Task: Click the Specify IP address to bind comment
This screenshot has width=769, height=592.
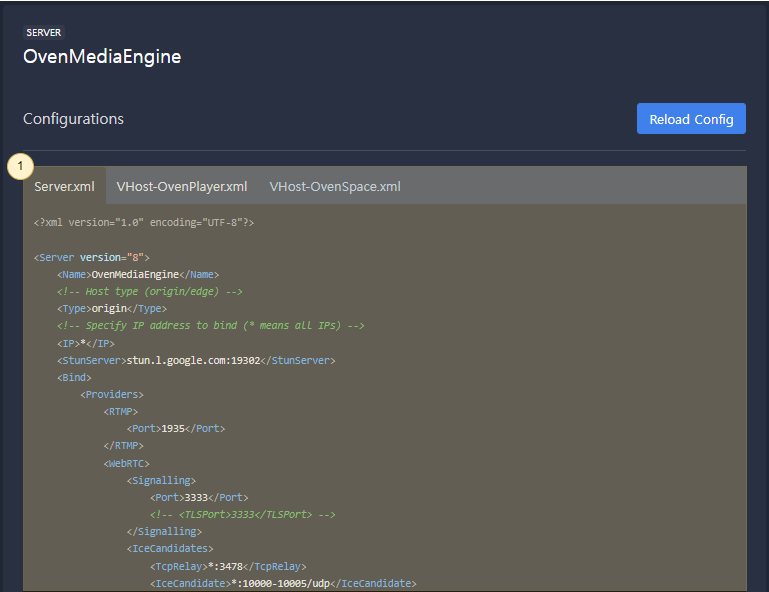Action: click(210, 326)
